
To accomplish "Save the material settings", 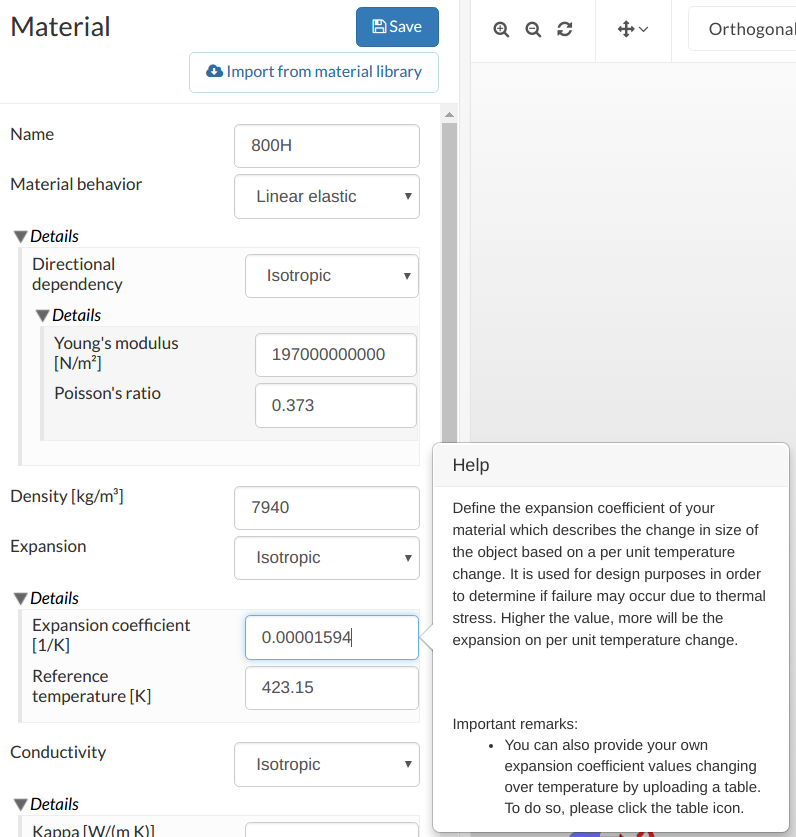I will [397, 27].
